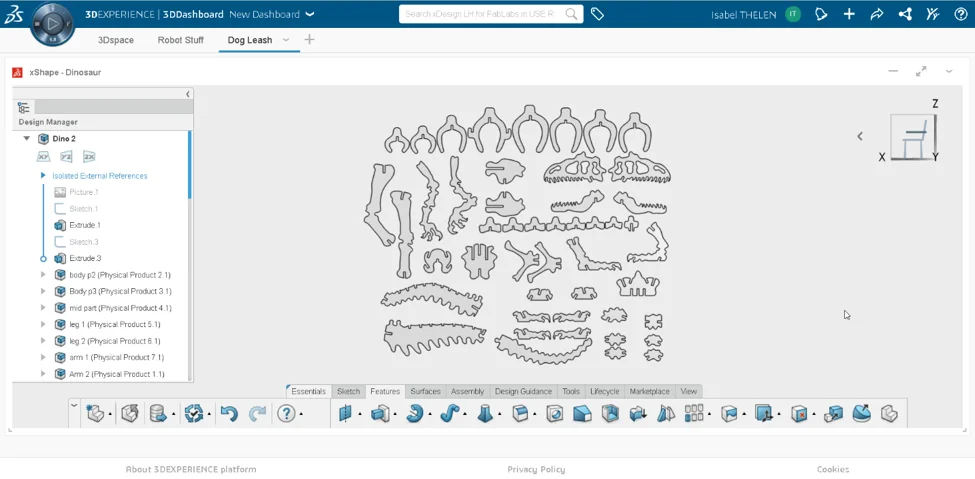
Task: Select the YZ plane icon
Action: (66, 156)
